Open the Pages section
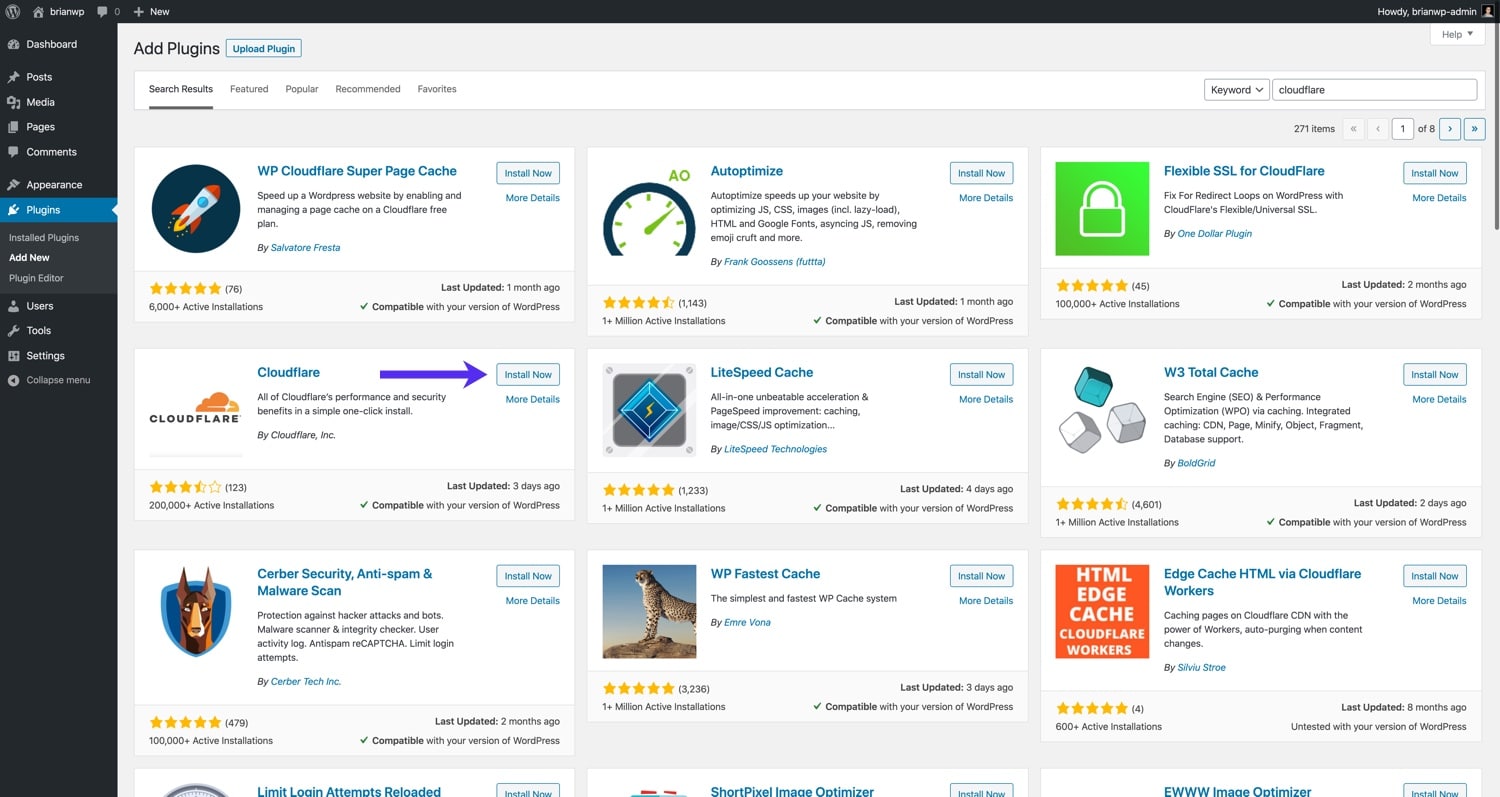1500x797 pixels. 40,127
